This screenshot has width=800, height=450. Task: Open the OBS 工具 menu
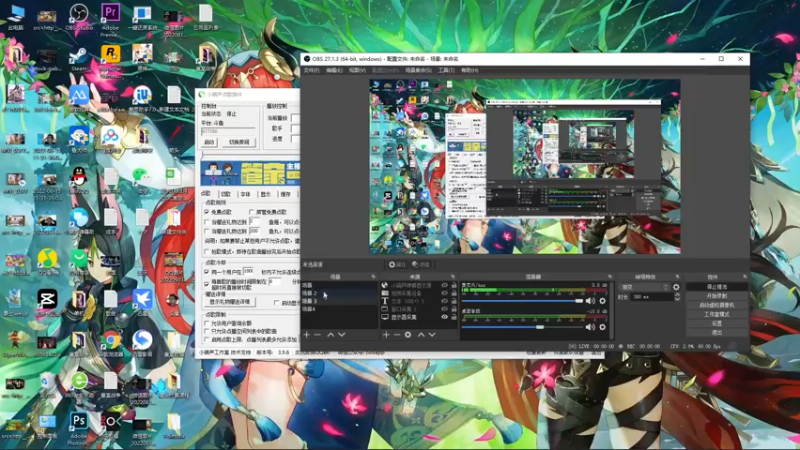point(446,70)
